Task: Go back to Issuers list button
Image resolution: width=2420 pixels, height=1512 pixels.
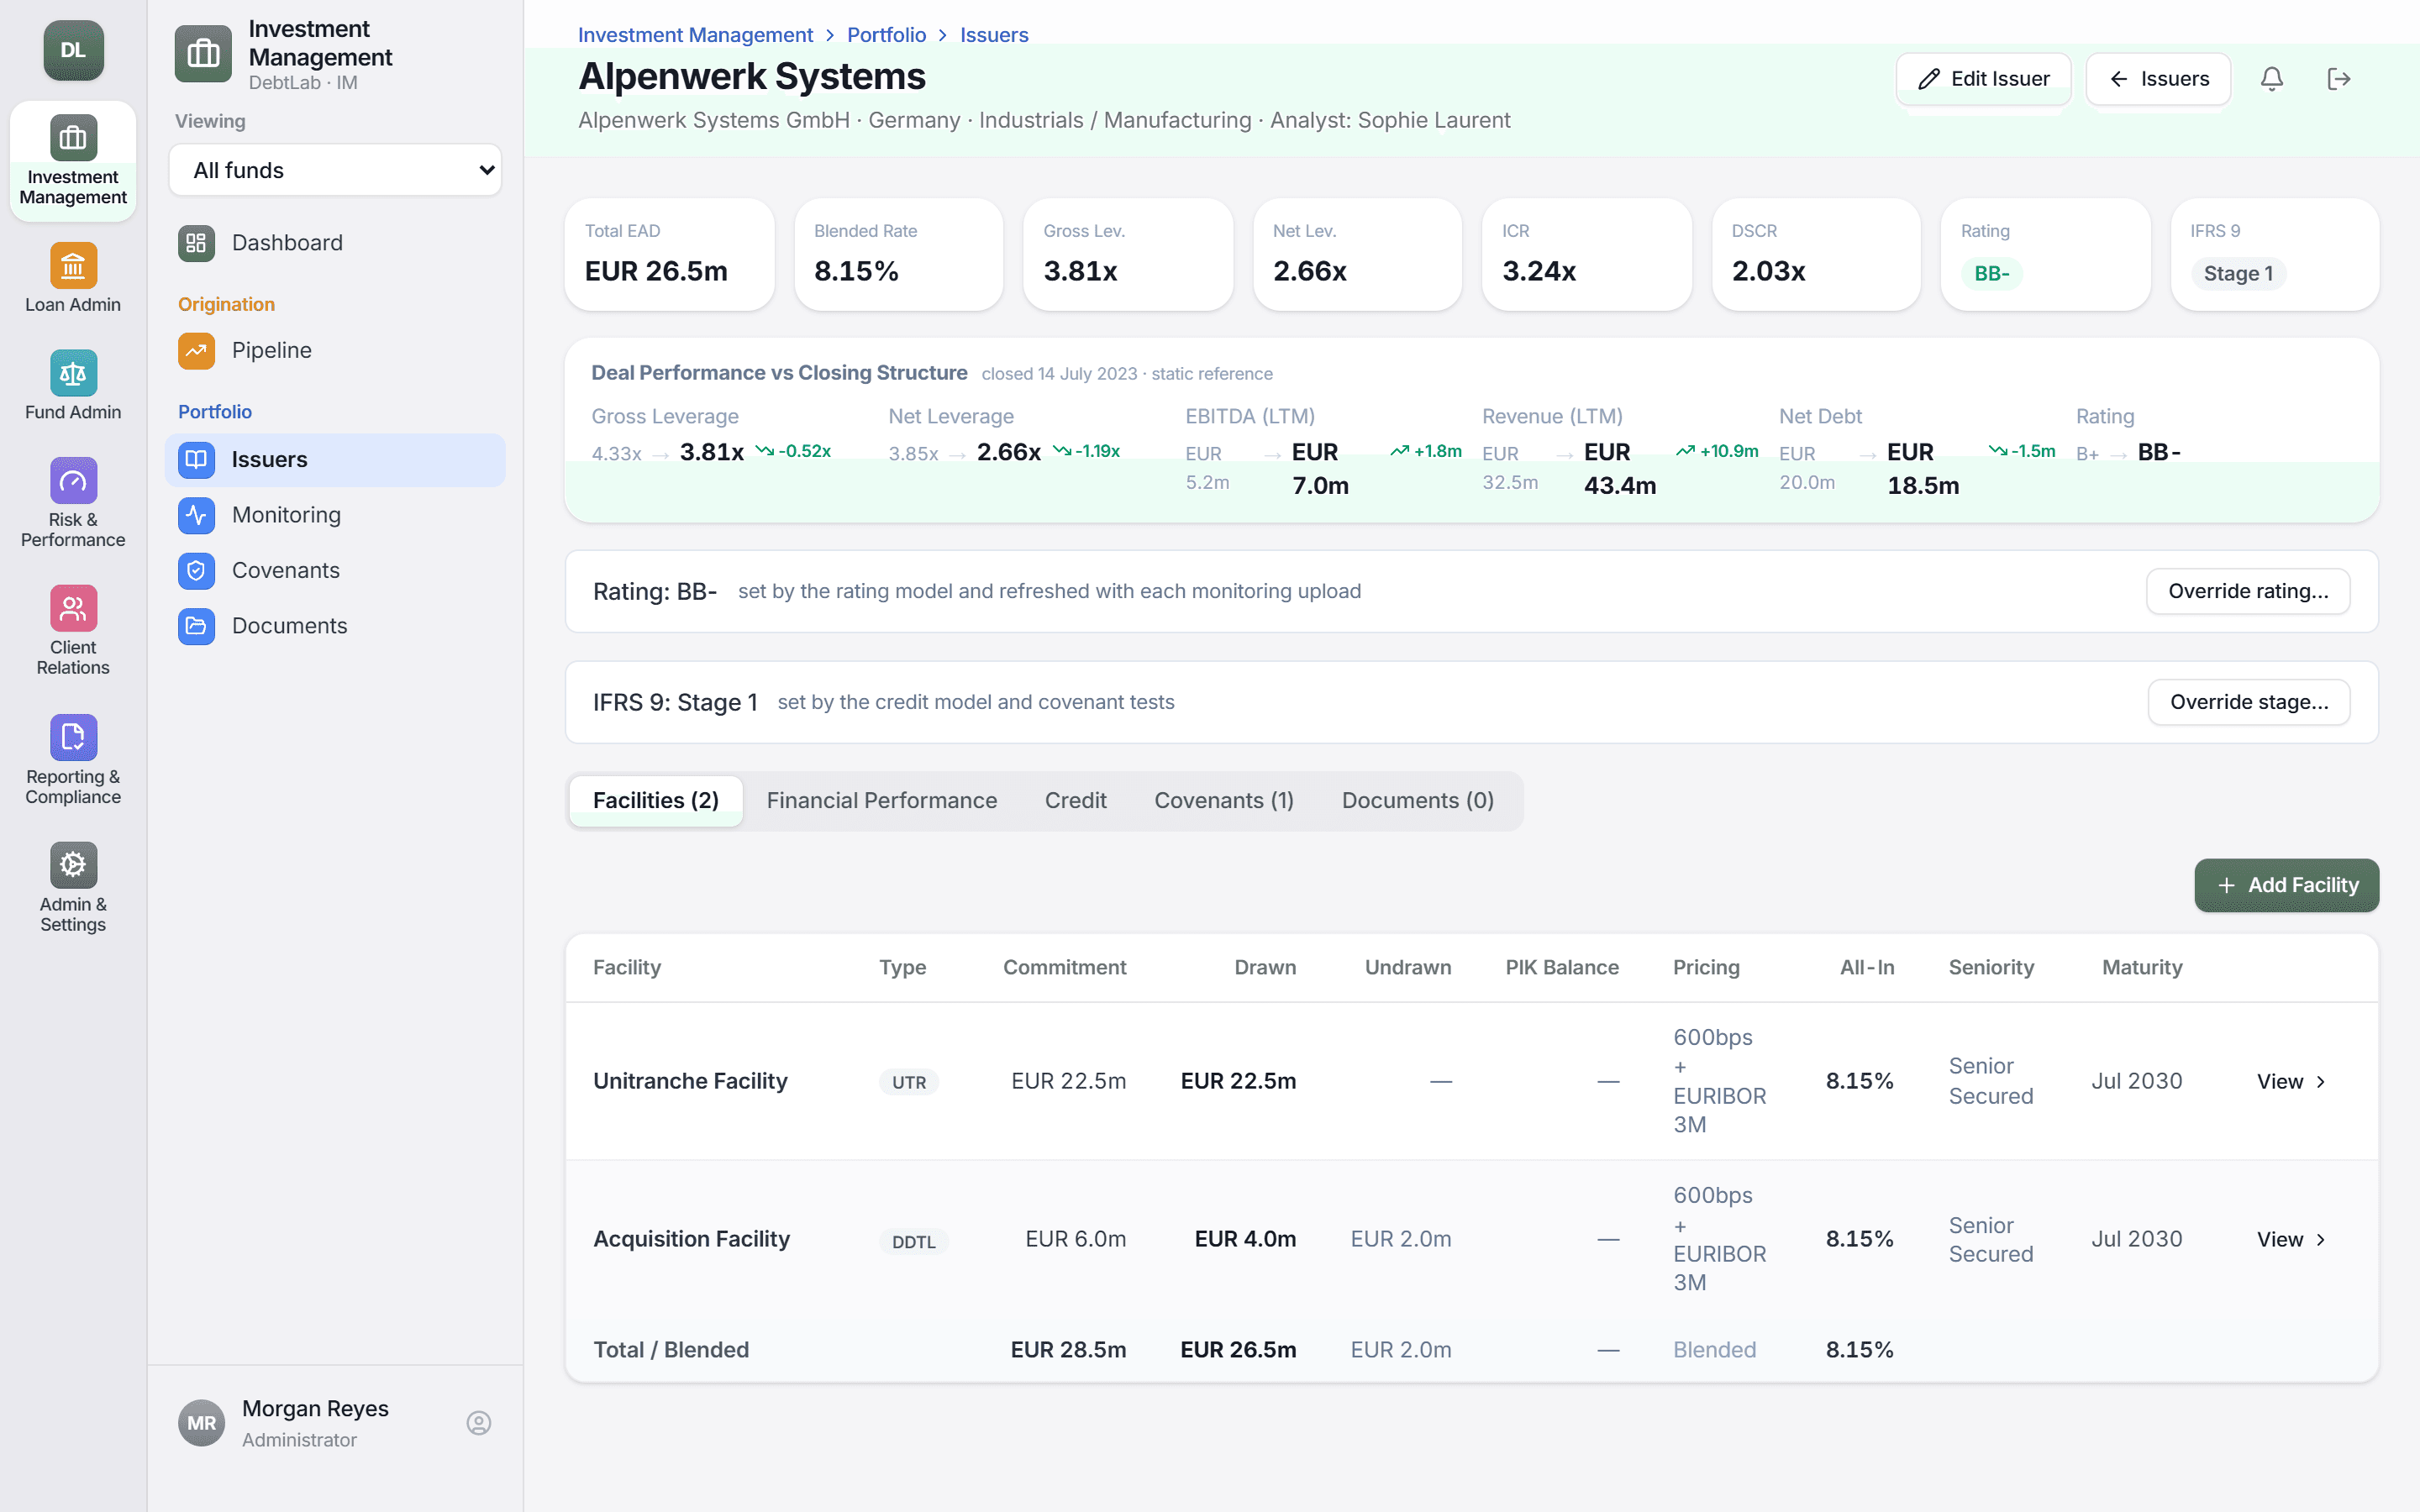Action: coord(2158,79)
